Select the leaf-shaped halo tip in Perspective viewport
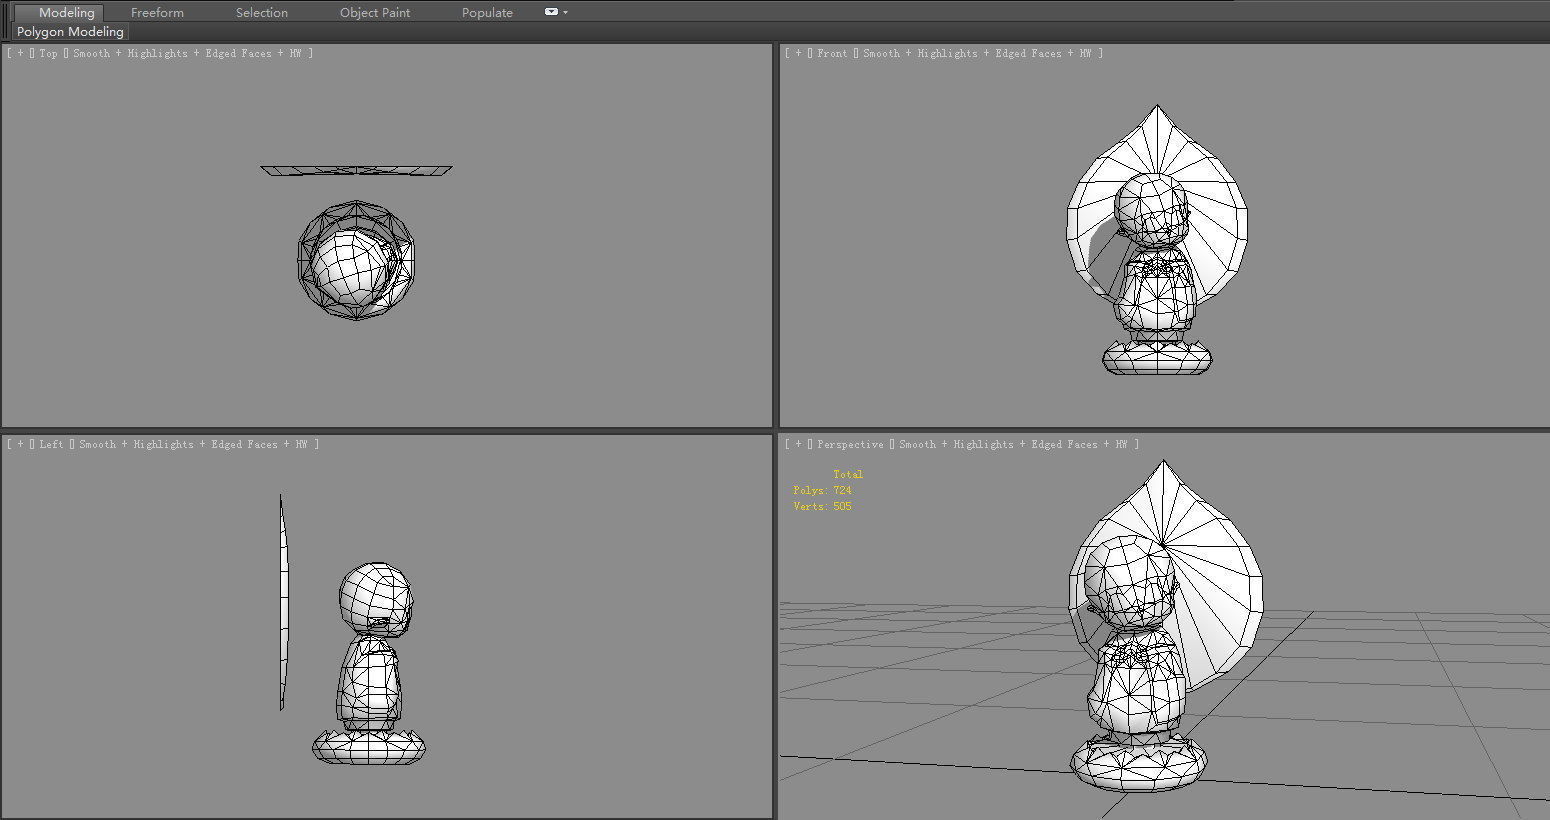 click(x=1164, y=490)
